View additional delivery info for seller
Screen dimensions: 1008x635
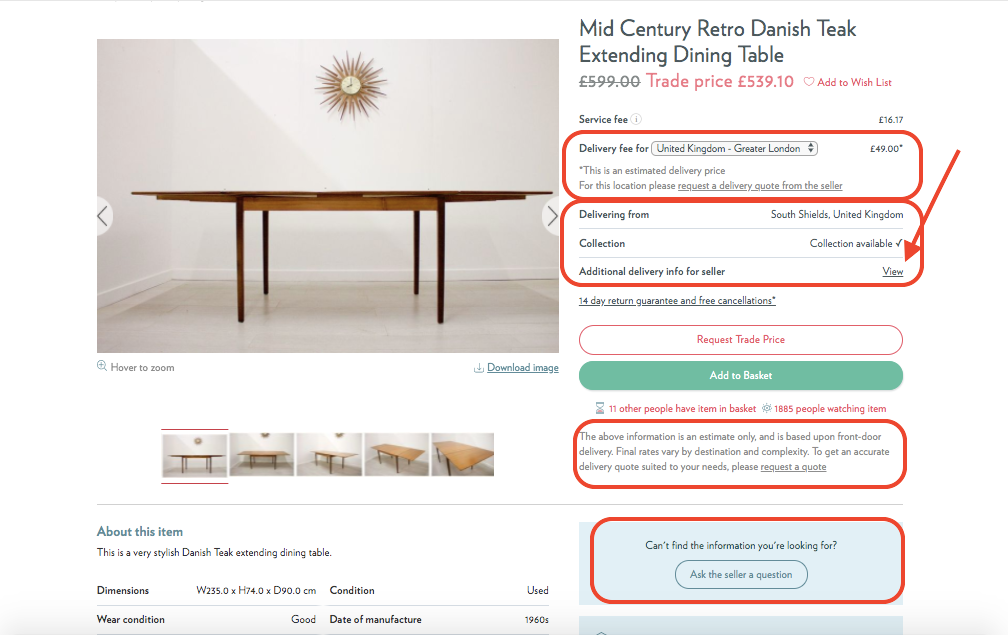pos(892,271)
